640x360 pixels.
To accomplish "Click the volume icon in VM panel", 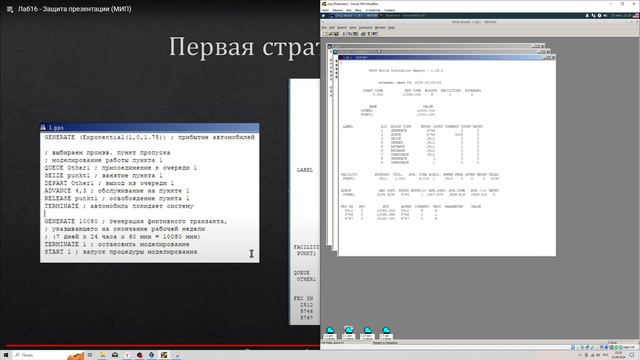I will point(605,16).
